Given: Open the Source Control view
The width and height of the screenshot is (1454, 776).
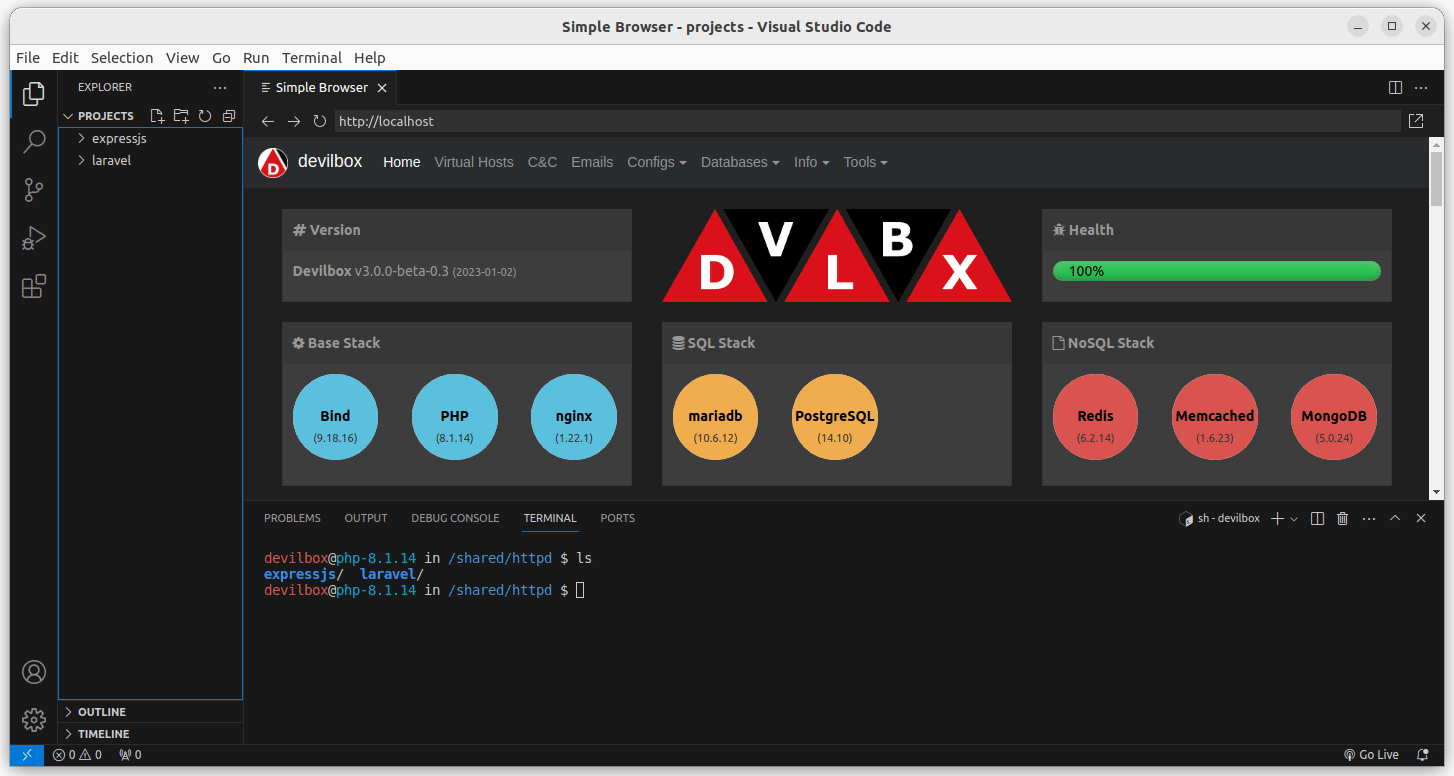Looking at the screenshot, I should click(x=33, y=189).
